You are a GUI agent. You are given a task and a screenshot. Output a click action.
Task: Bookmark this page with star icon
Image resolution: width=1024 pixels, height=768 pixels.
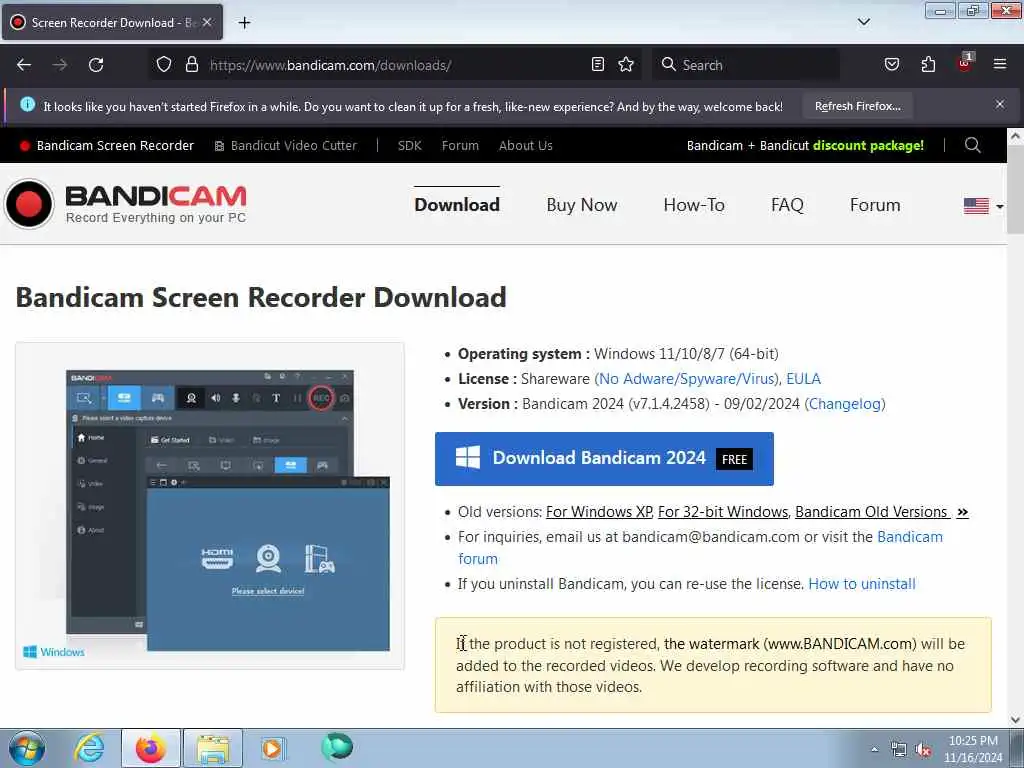click(x=626, y=65)
